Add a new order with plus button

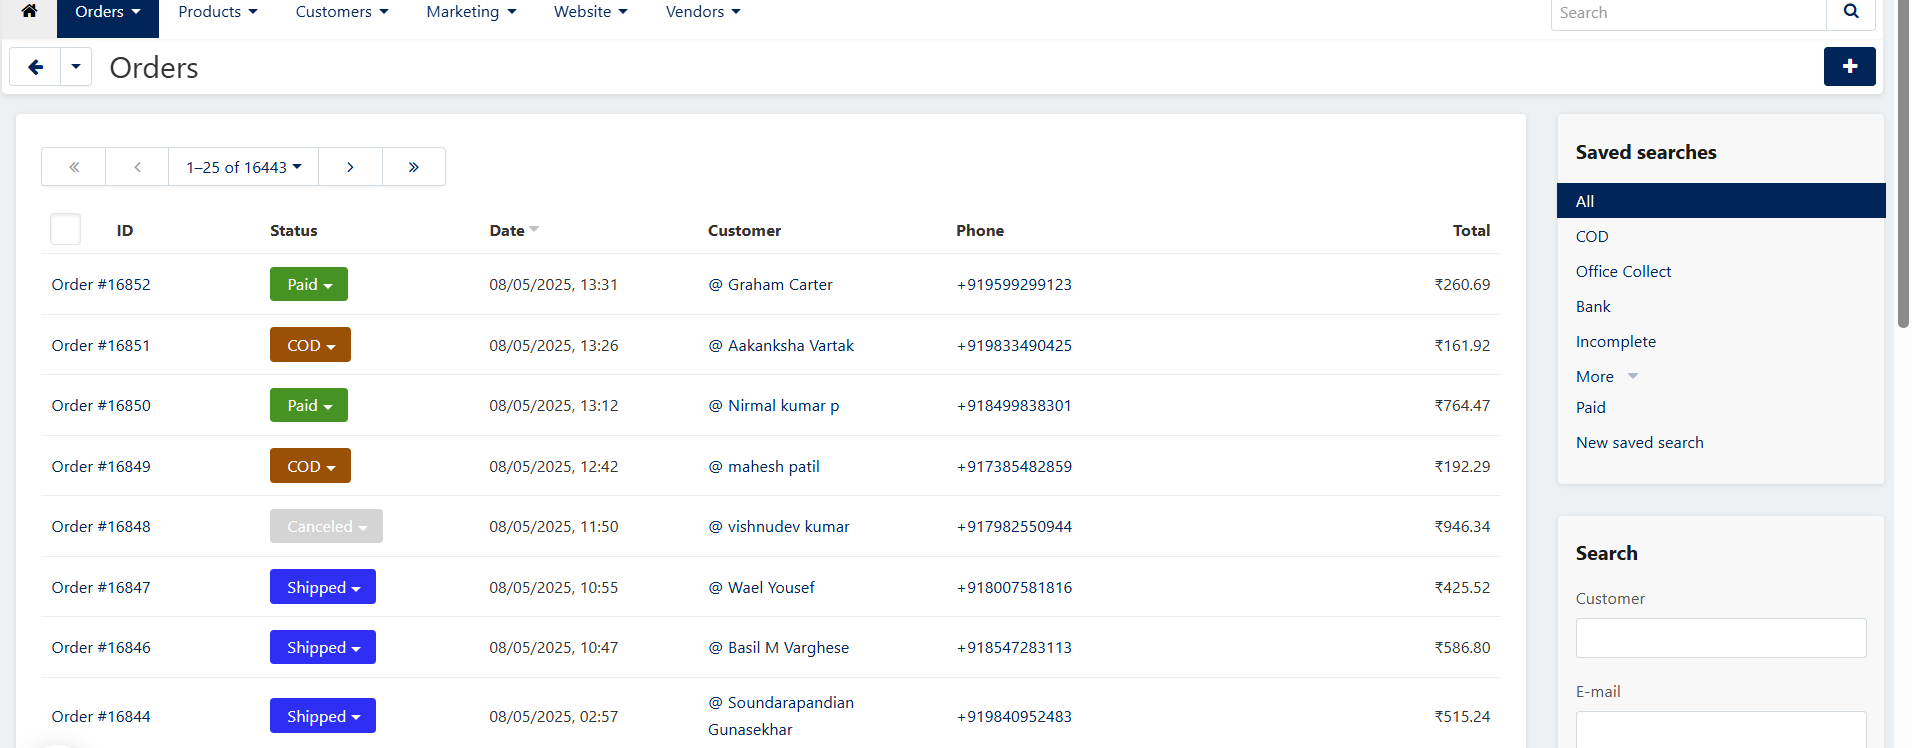1849,66
